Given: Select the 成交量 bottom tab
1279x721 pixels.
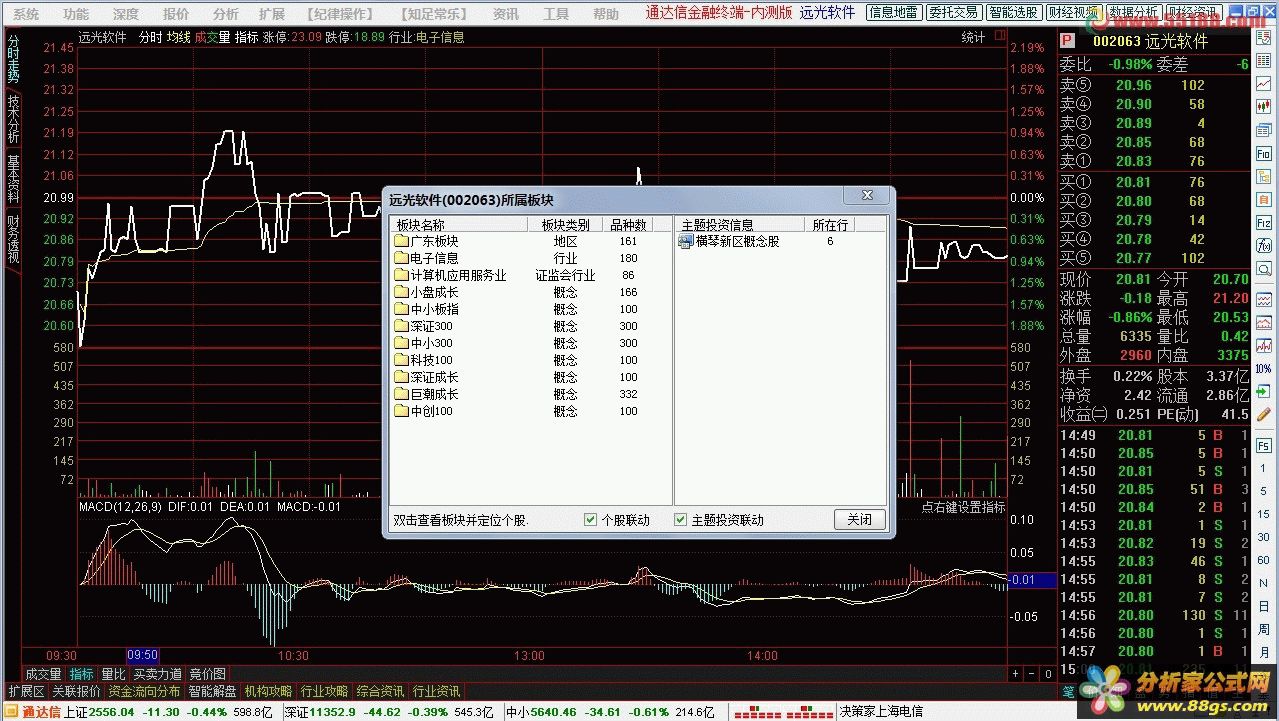Looking at the screenshot, I should (43, 674).
